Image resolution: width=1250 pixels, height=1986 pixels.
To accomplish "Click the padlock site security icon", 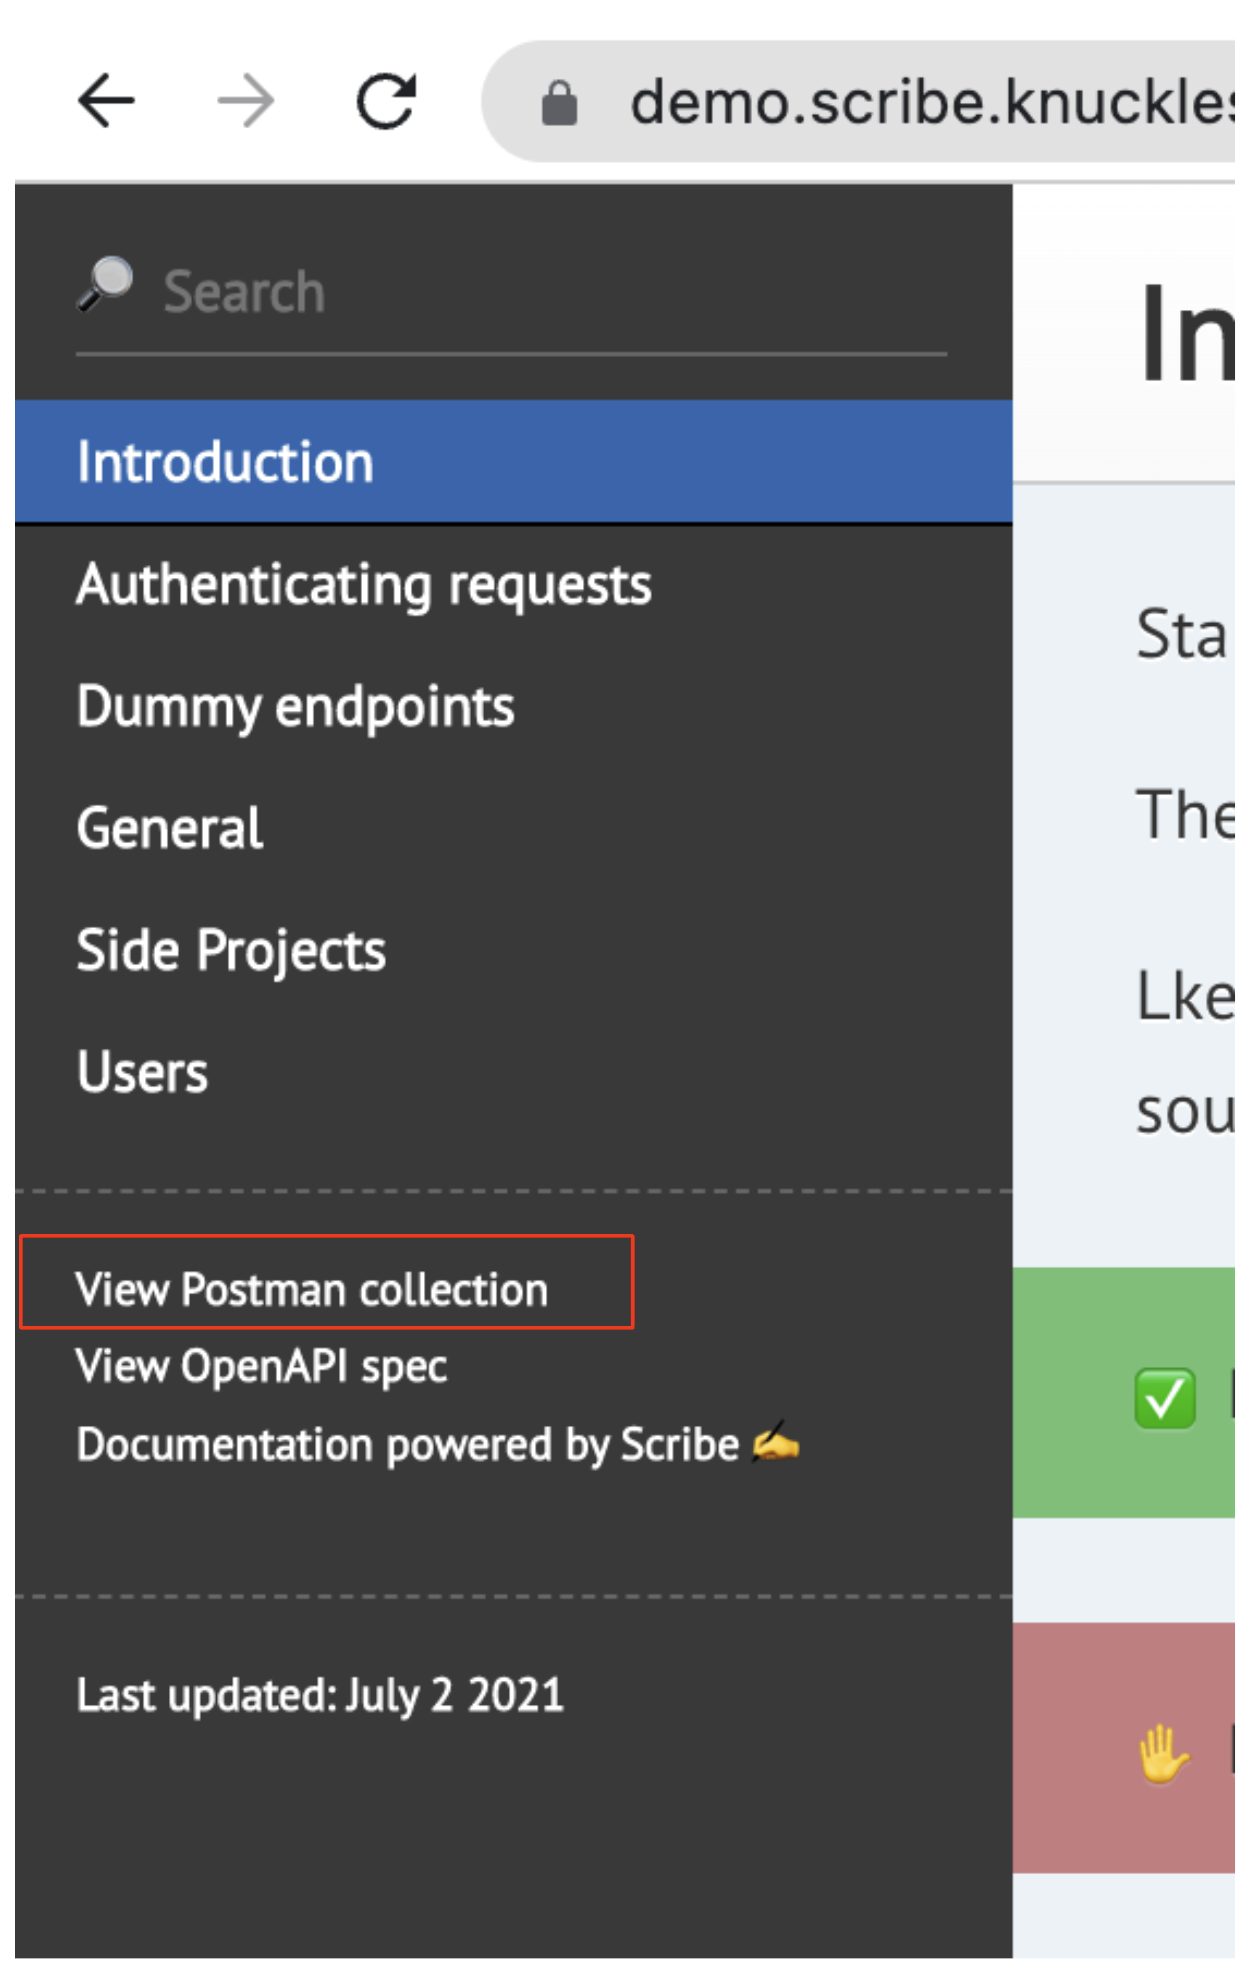I will [x=559, y=103].
